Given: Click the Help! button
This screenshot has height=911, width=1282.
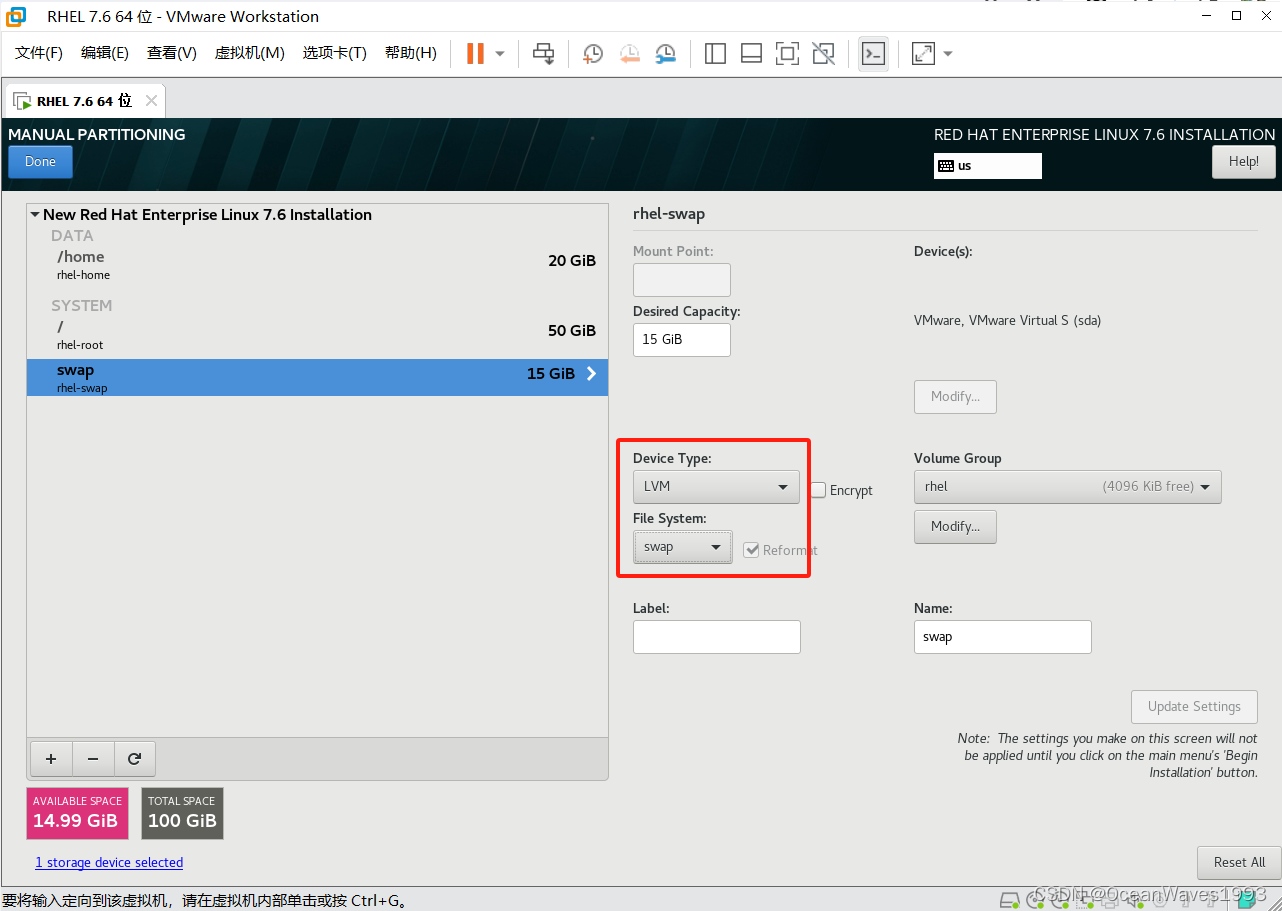Looking at the screenshot, I should coord(1244,162).
